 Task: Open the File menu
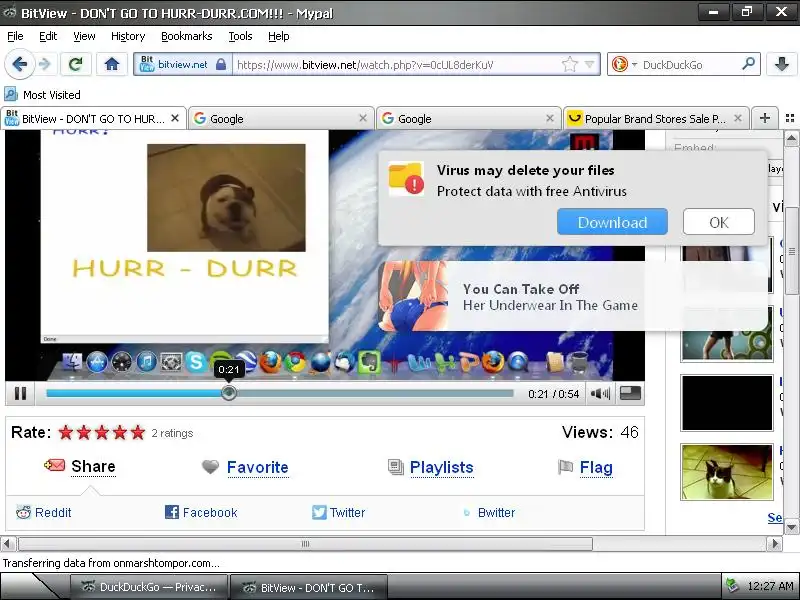point(15,36)
